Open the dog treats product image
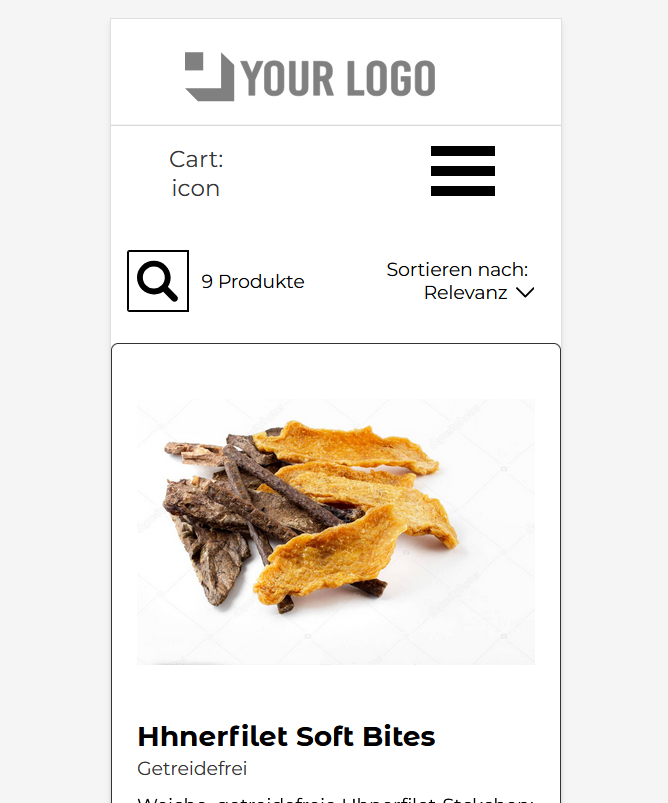This screenshot has width=668, height=803. [x=336, y=532]
